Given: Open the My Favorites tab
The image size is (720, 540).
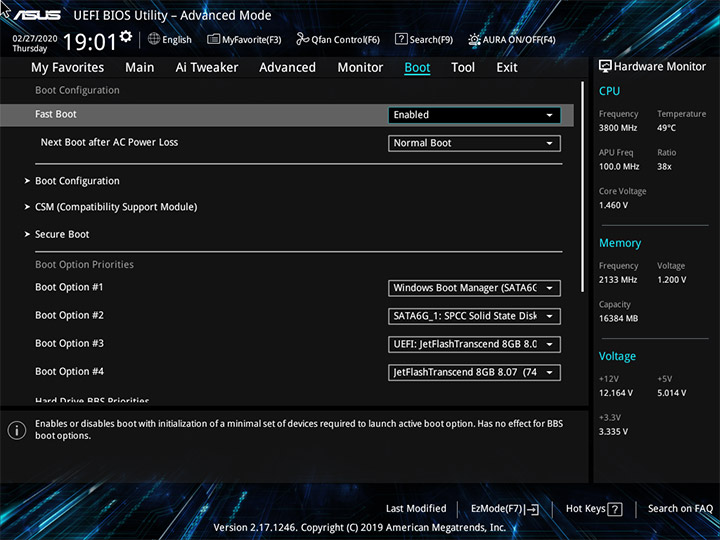Looking at the screenshot, I should (x=68, y=68).
